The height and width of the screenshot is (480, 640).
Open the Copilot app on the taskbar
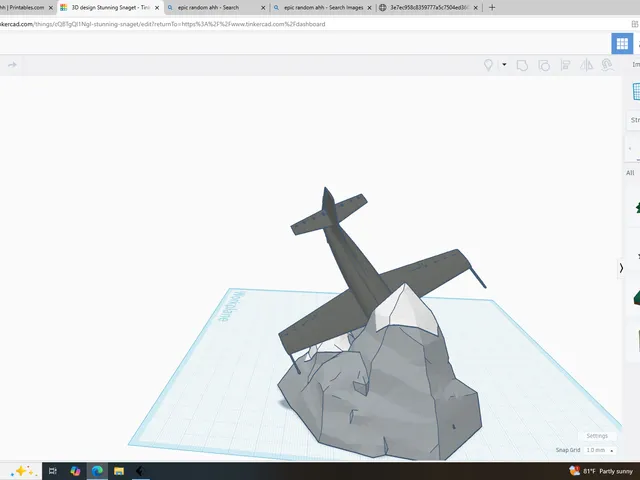tap(75, 471)
